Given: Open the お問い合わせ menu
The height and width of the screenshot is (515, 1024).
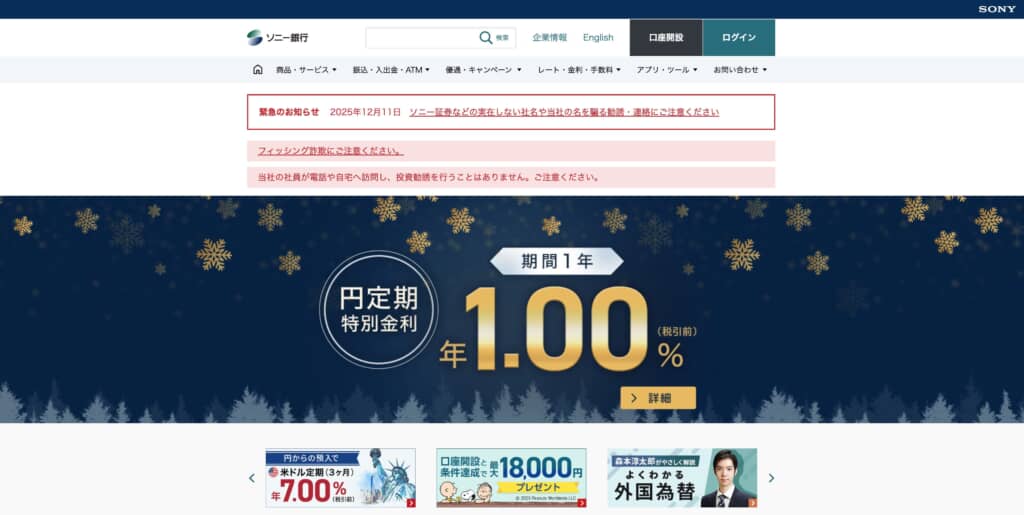Looking at the screenshot, I should (x=740, y=70).
